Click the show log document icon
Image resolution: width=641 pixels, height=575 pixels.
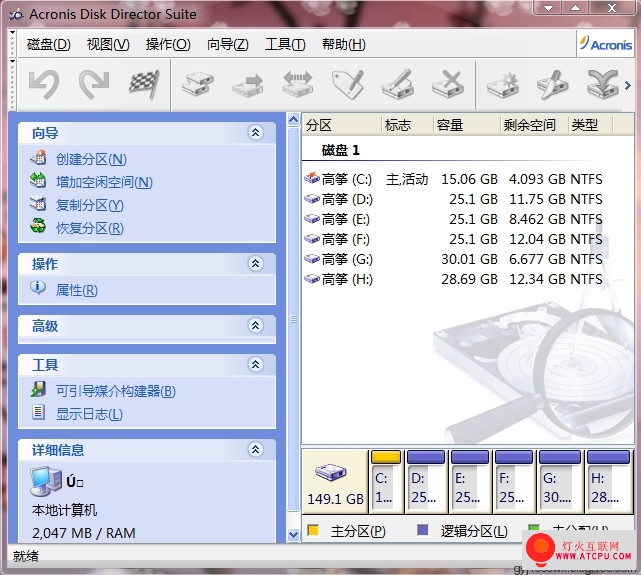click(38, 412)
